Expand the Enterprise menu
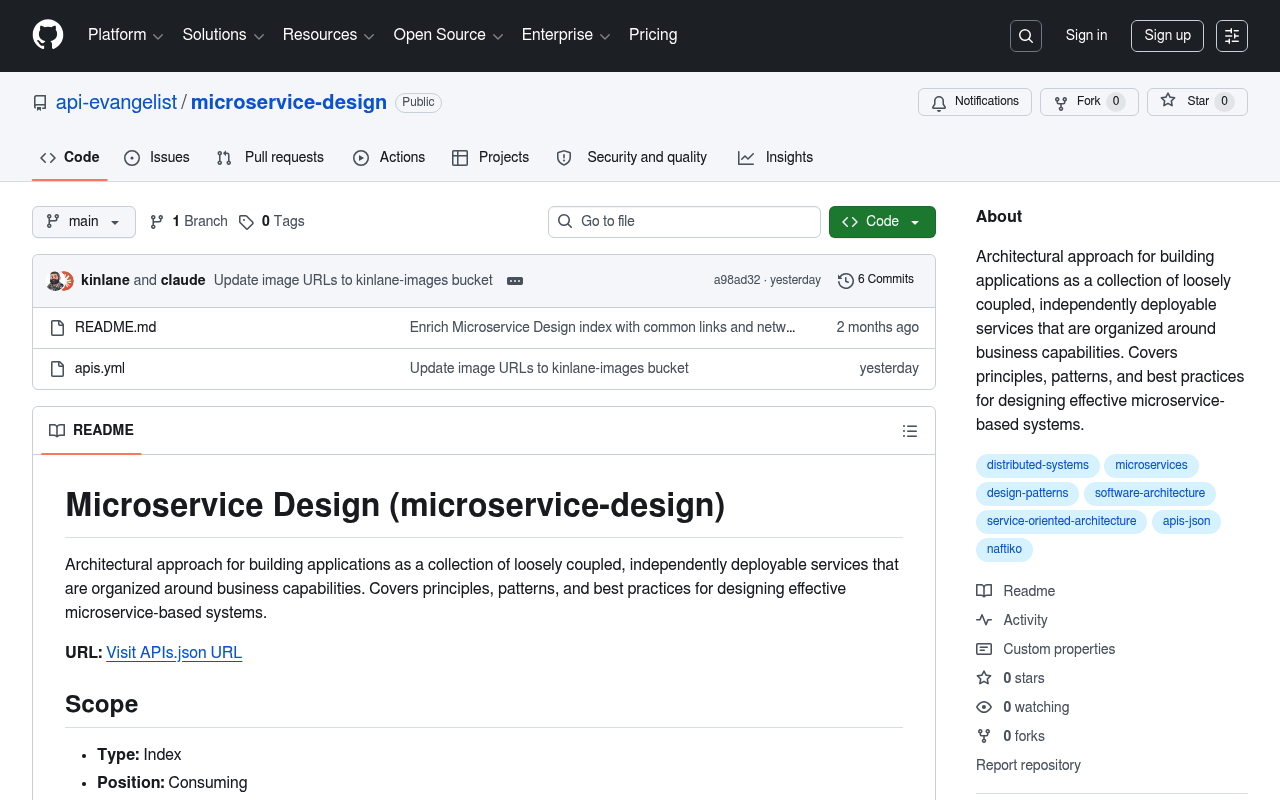 pos(566,35)
